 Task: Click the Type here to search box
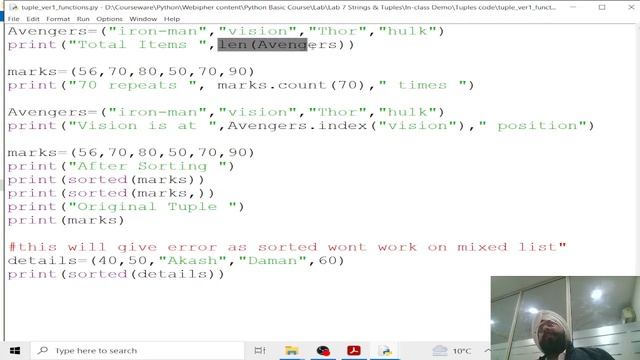tap(138, 351)
